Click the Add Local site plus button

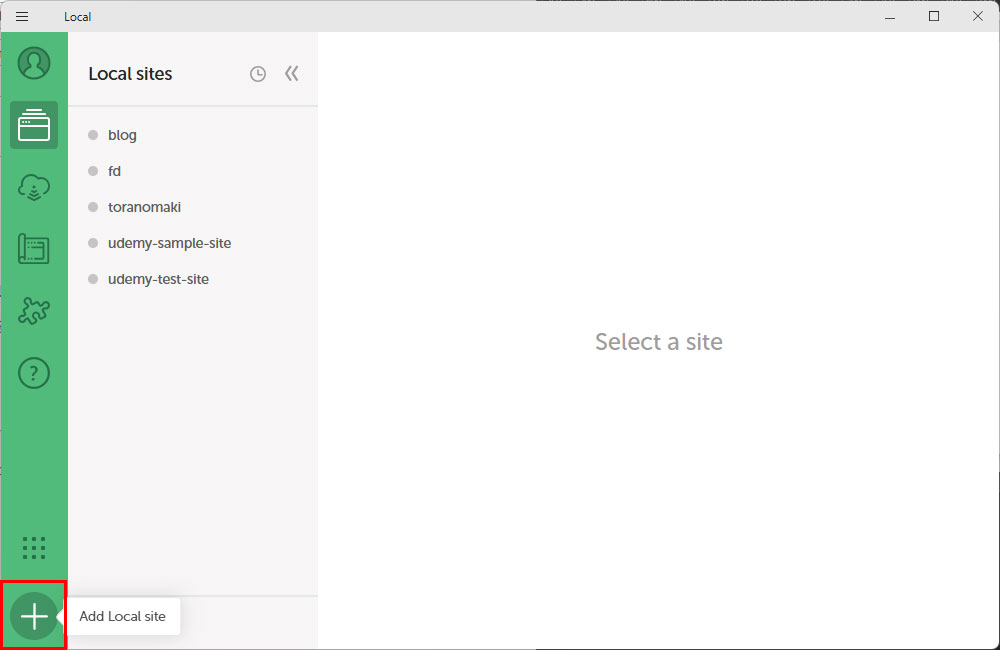pos(34,616)
